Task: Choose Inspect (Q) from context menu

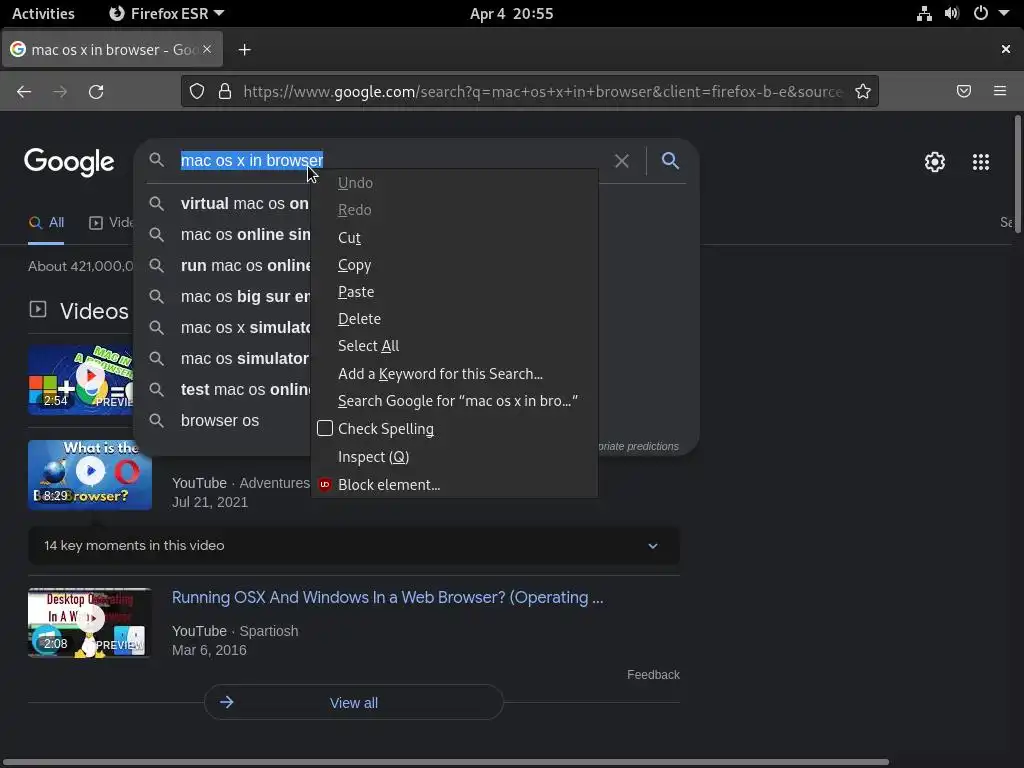Action: 454,456
